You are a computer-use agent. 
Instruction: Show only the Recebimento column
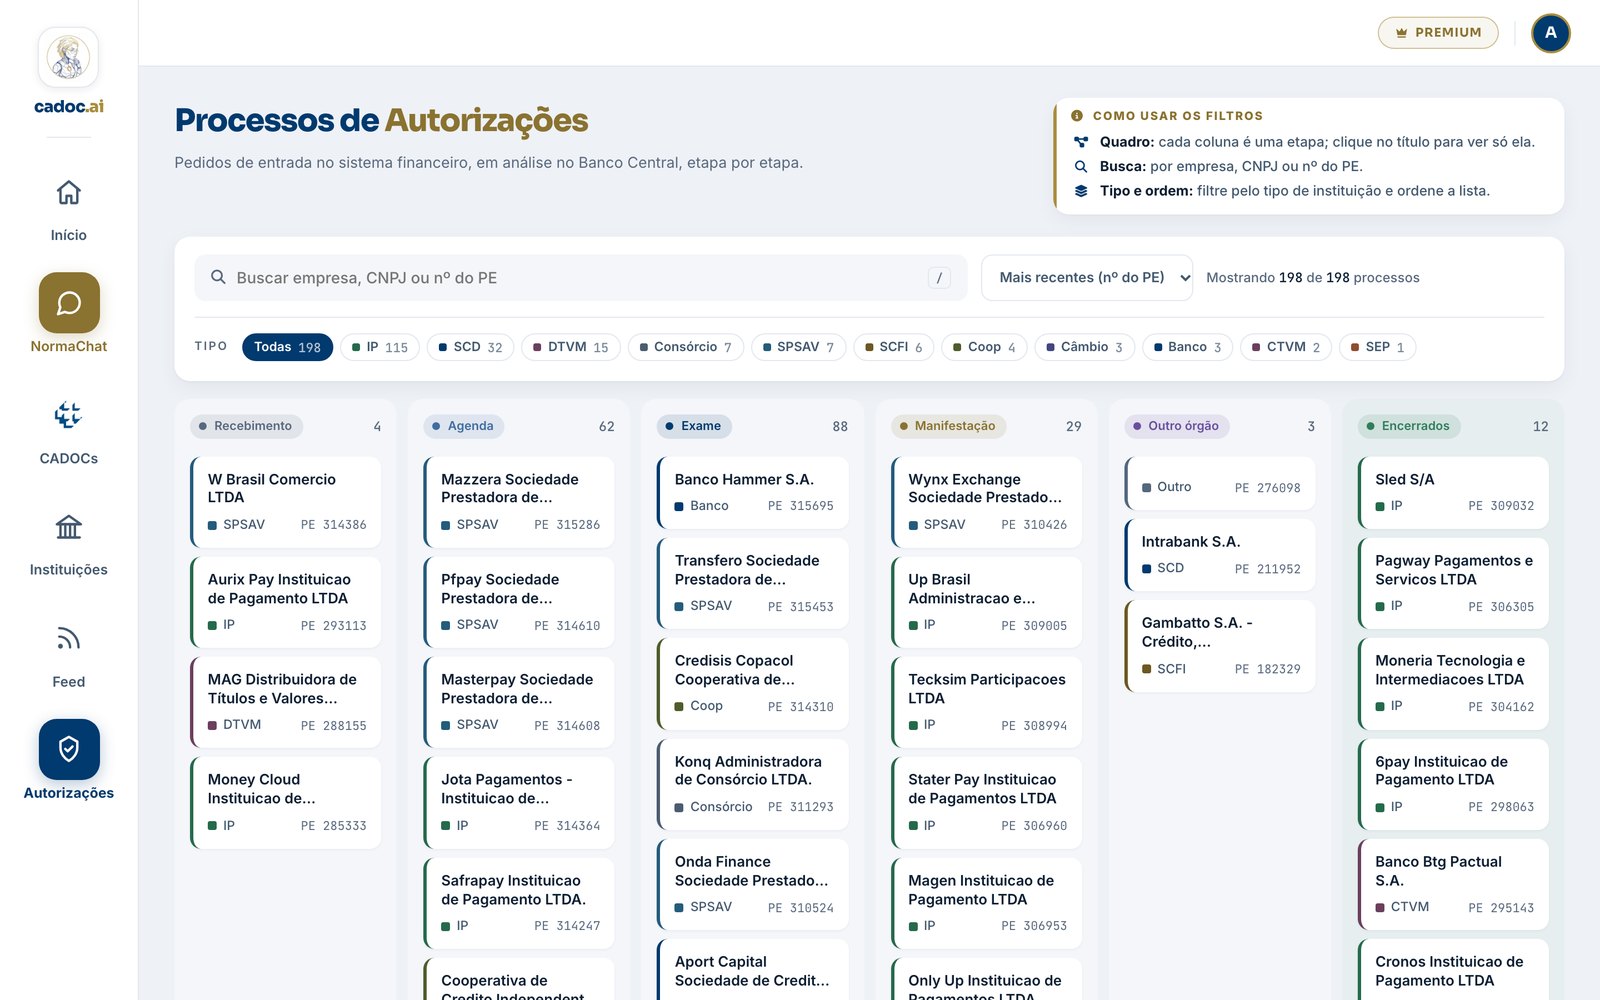(x=246, y=426)
